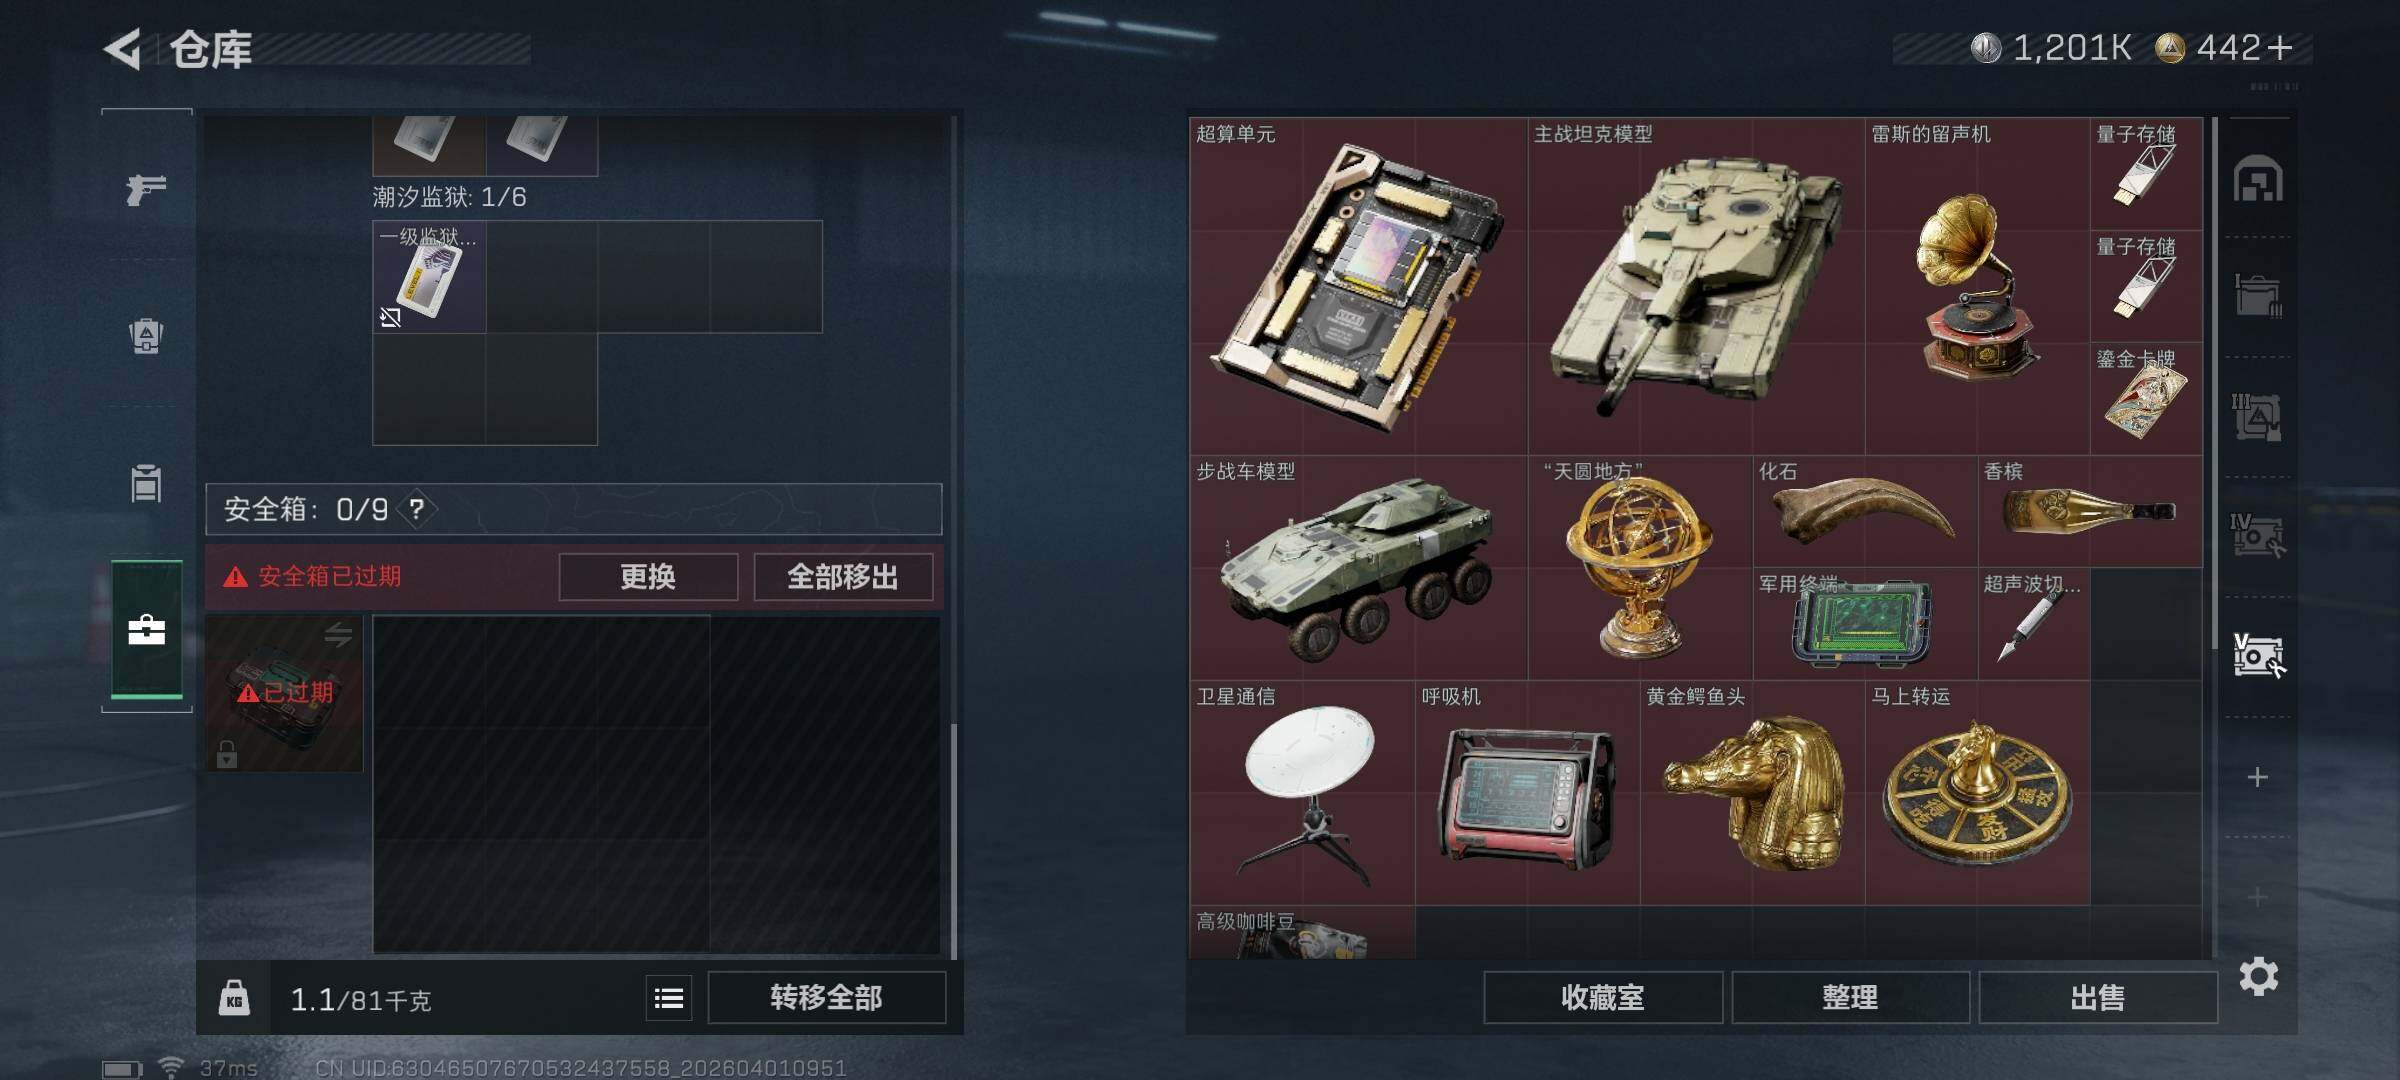The width and height of the screenshot is (2400, 1080).
Task: Click the 出售 sell button
Action: click(x=2097, y=997)
